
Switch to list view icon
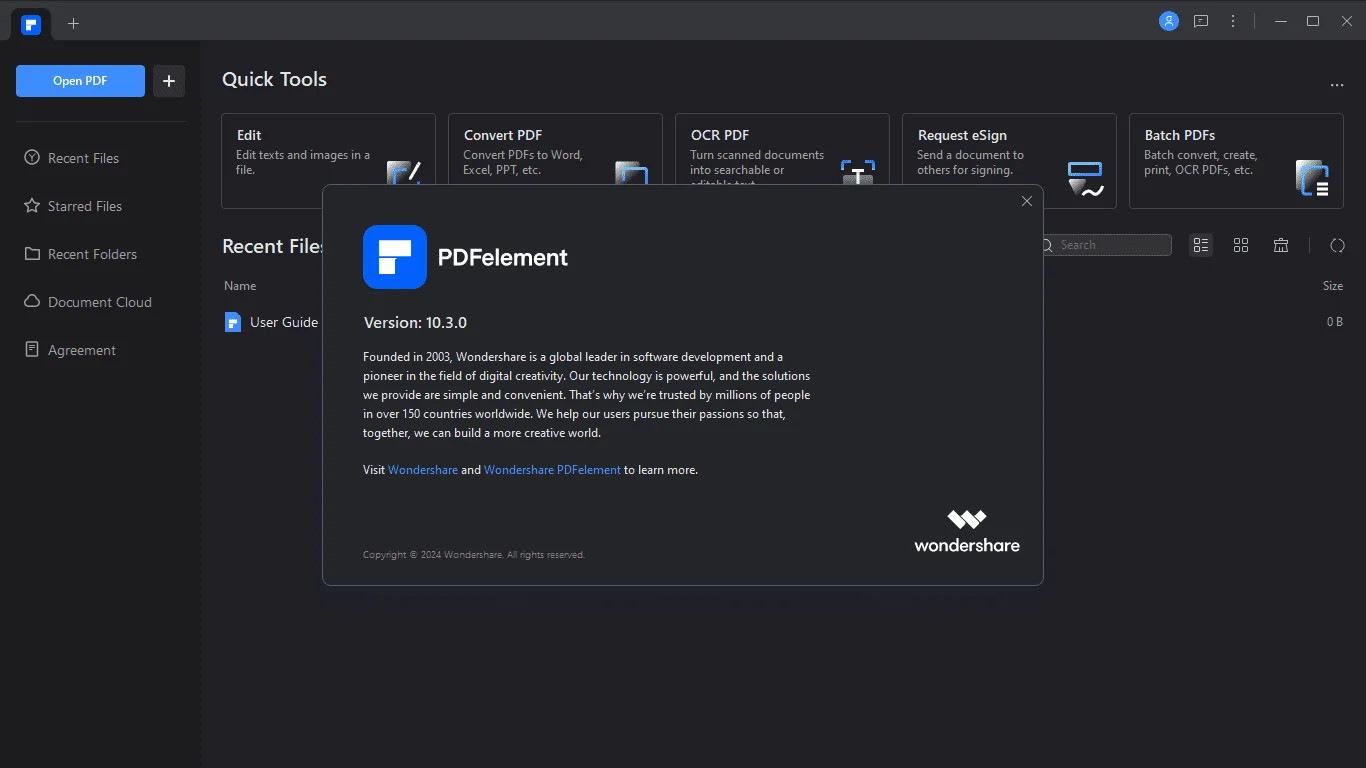click(1201, 245)
